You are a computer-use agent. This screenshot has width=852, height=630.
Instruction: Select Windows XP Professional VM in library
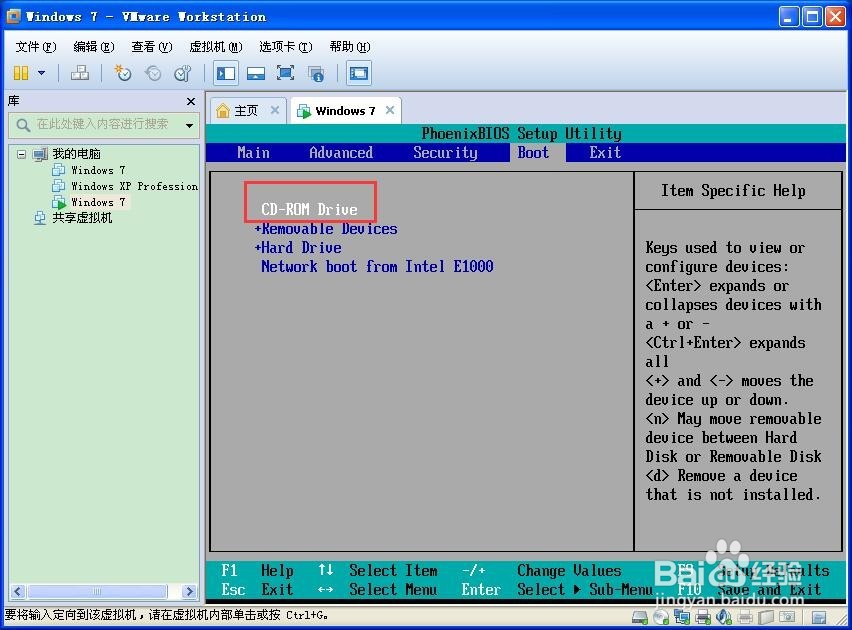pos(134,186)
